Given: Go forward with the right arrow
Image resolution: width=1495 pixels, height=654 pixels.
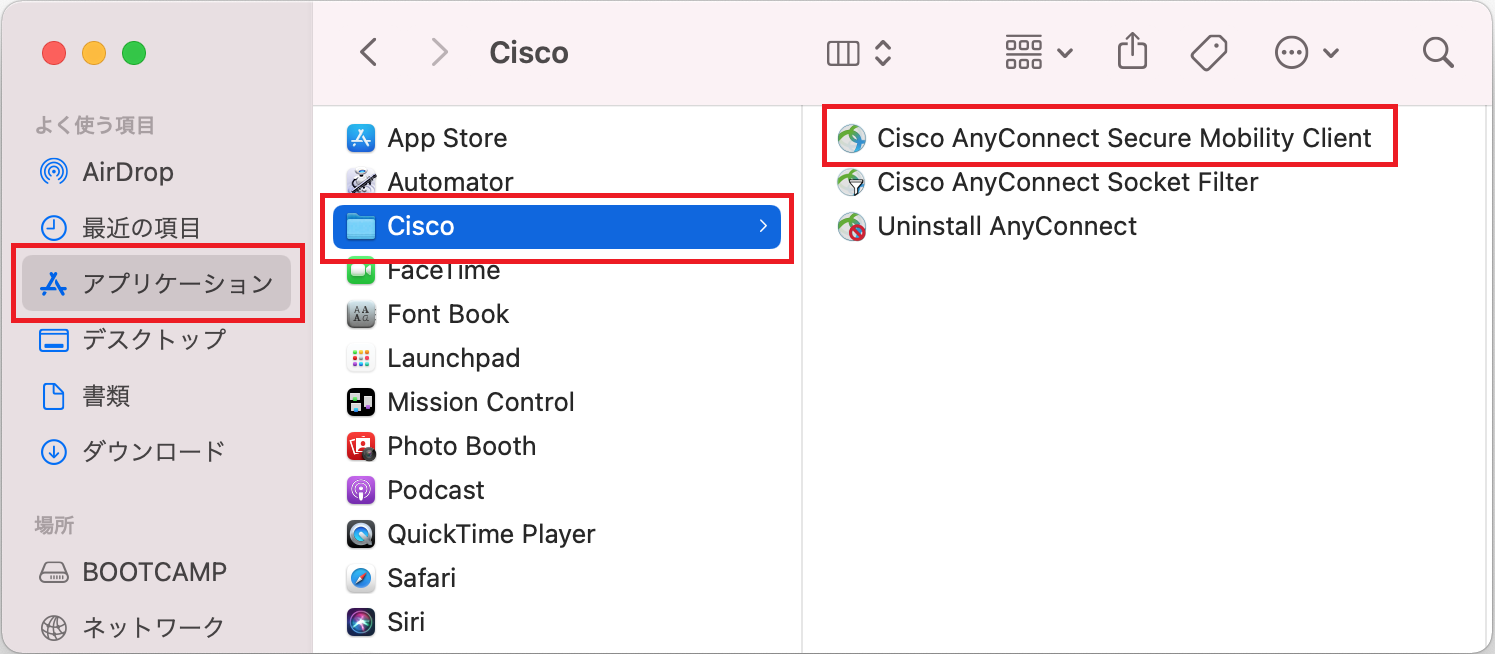Looking at the screenshot, I should pyautogui.click(x=439, y=52).
